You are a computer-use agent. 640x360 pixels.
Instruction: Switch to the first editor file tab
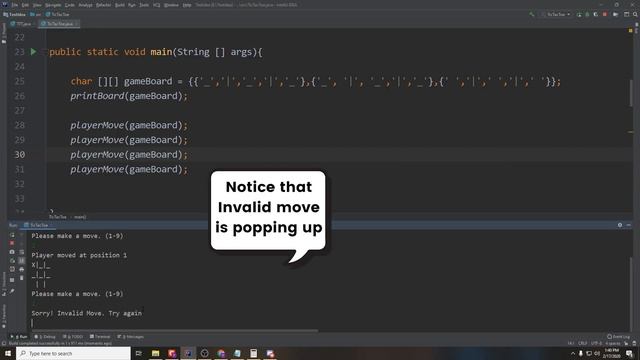(22, 24)
